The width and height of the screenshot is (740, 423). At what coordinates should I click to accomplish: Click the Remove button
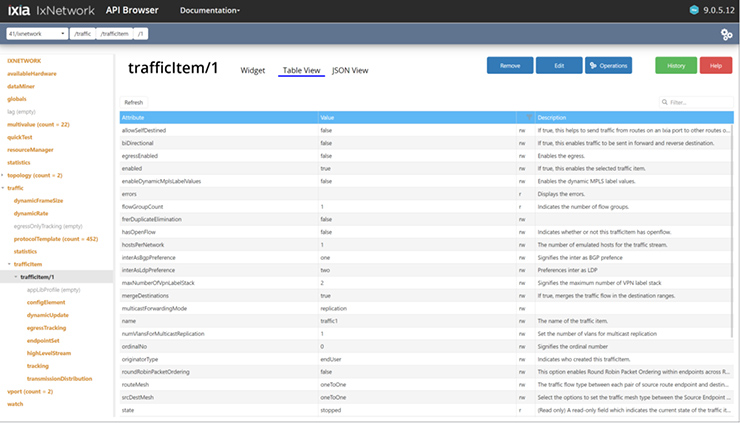510,66
